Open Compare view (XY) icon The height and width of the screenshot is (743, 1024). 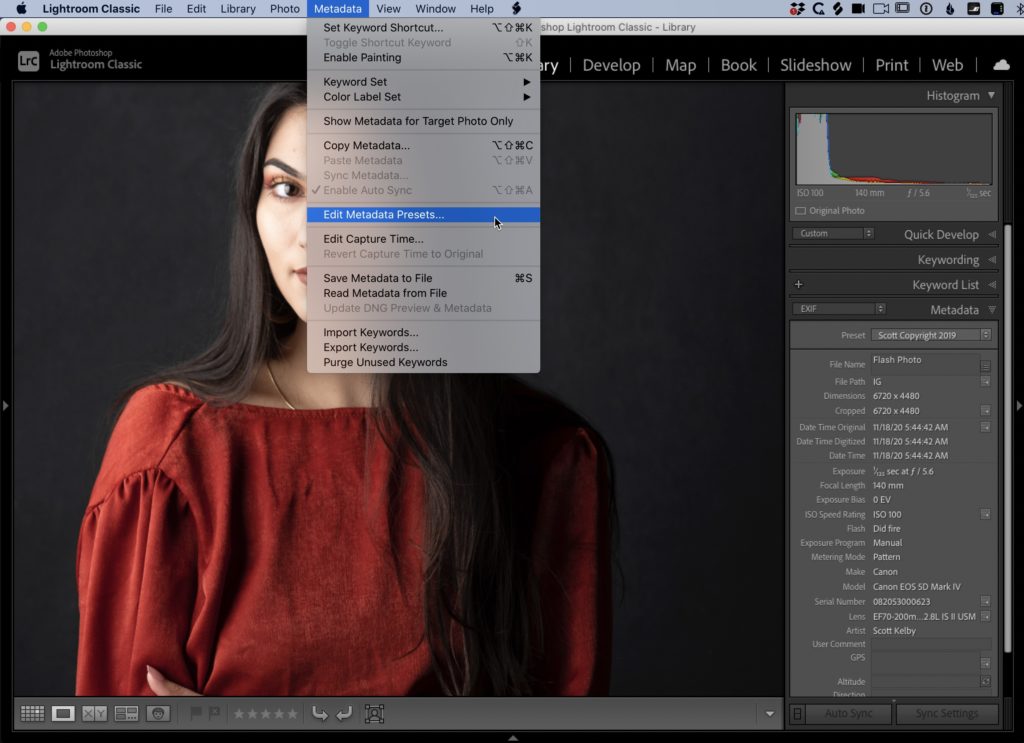(94, 713)
